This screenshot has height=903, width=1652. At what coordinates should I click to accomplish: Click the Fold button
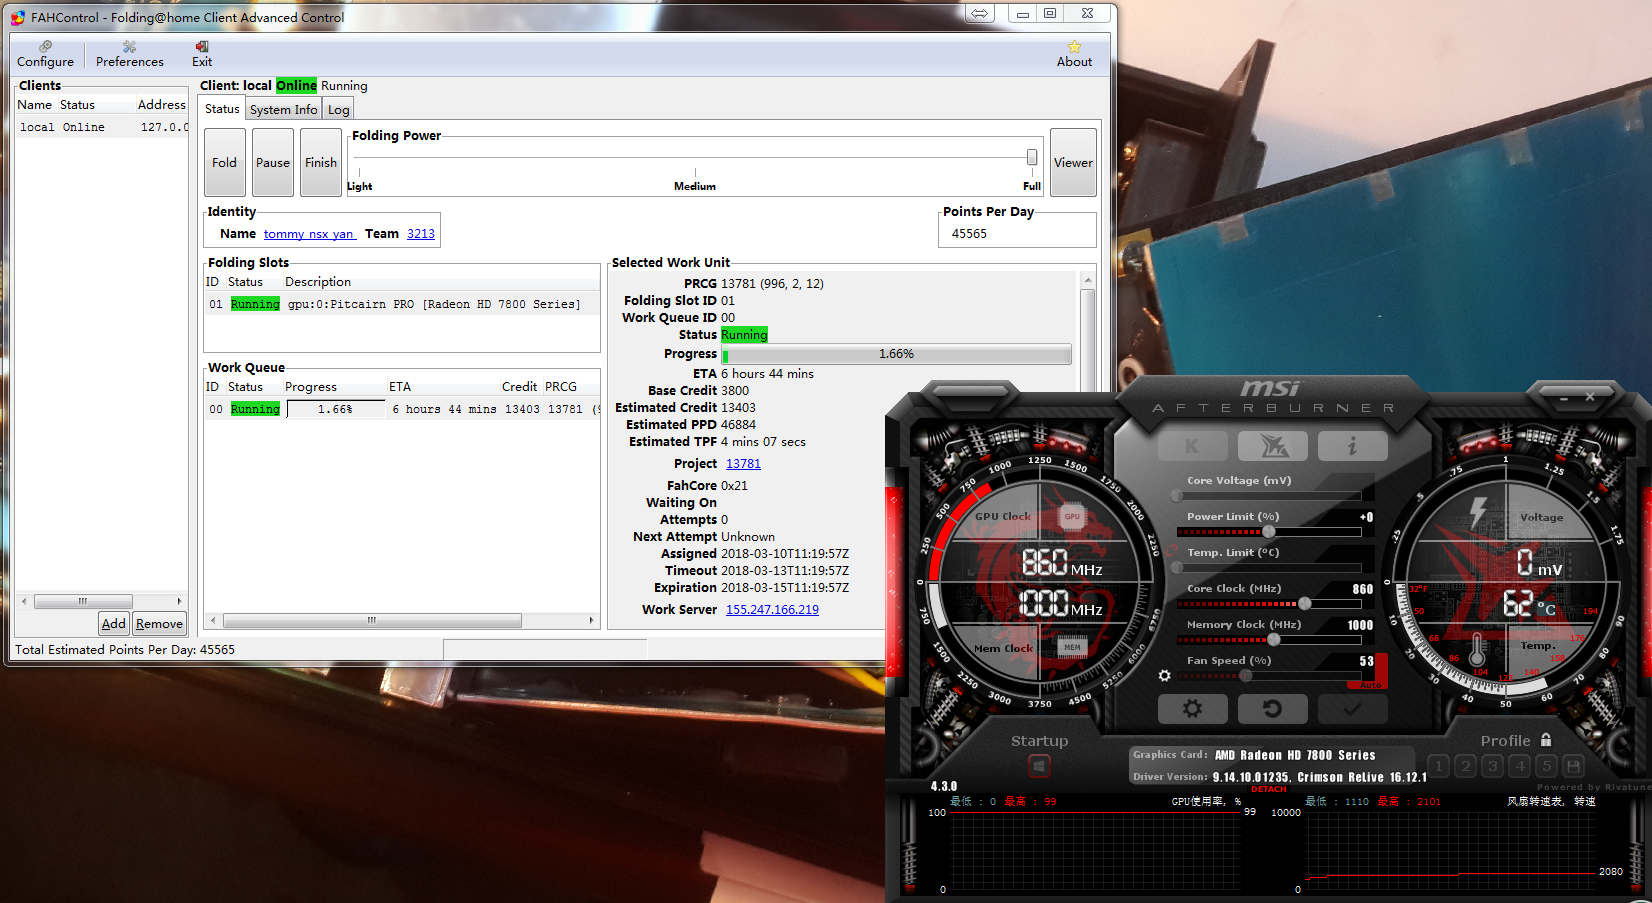pos(225,162)
